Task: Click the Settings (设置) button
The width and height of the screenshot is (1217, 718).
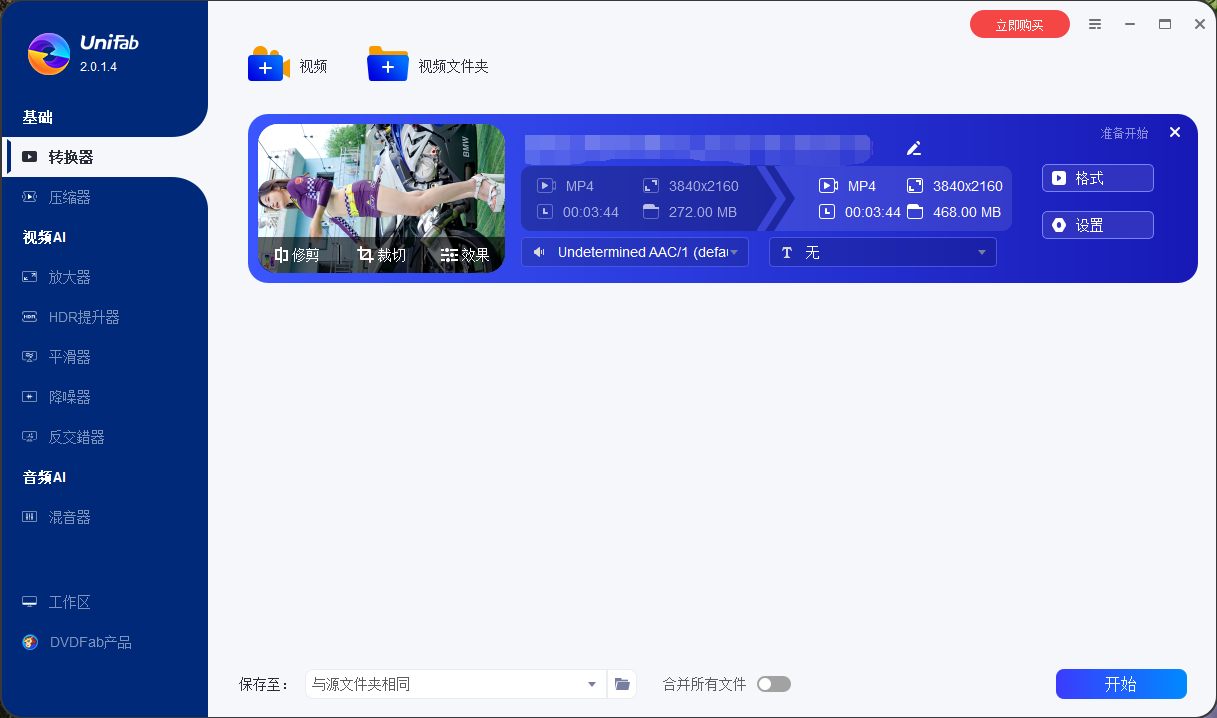Action: (x=1097, y=225)
